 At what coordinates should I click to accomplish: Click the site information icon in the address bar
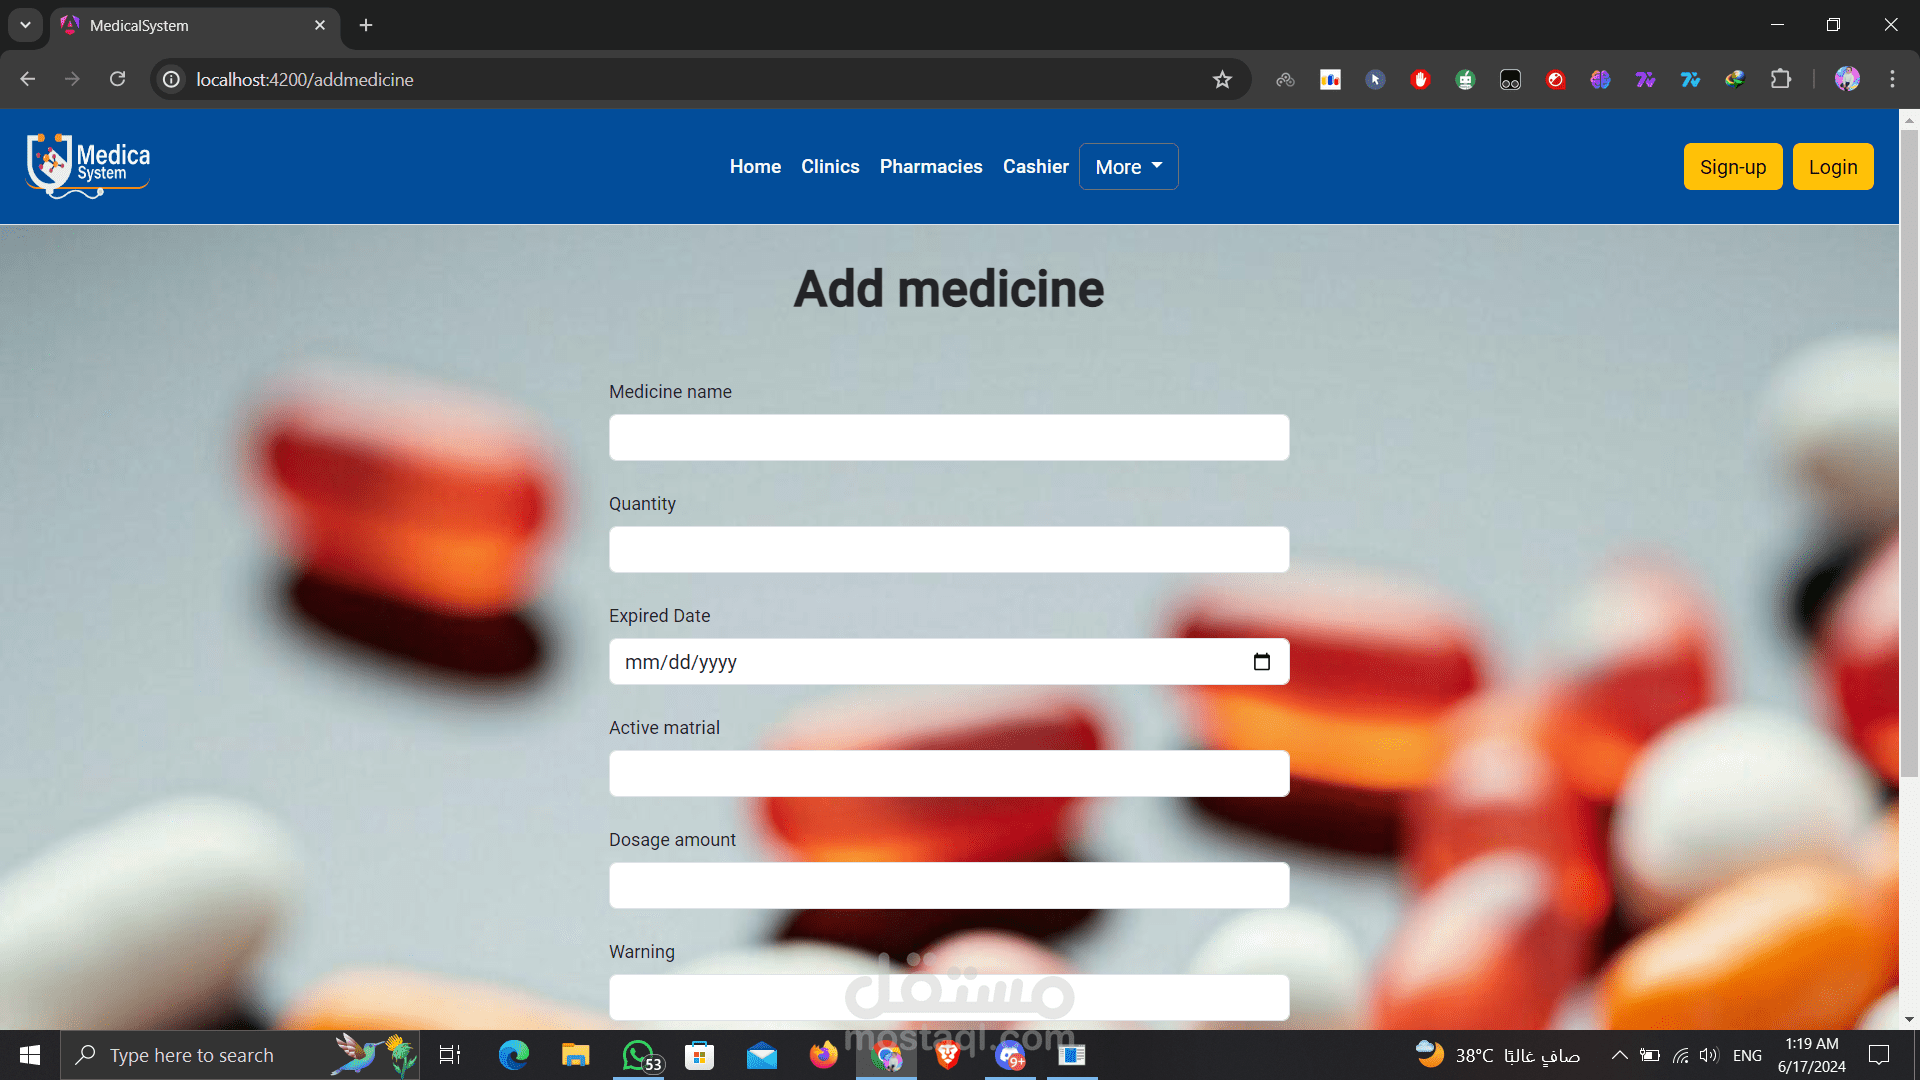(172, 80)
